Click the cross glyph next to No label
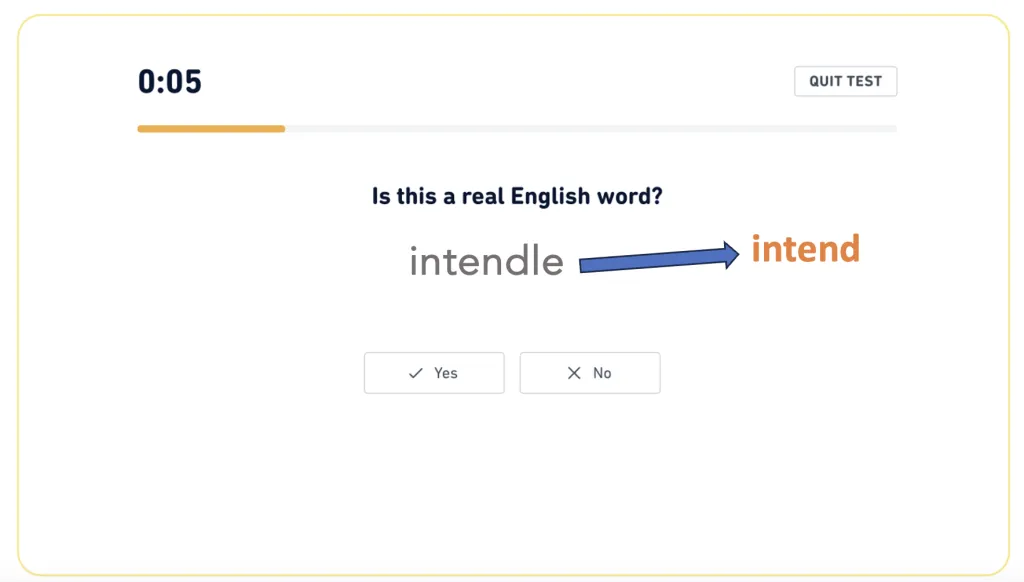This screenshot has width=1024, height=582. pos(575,372)
